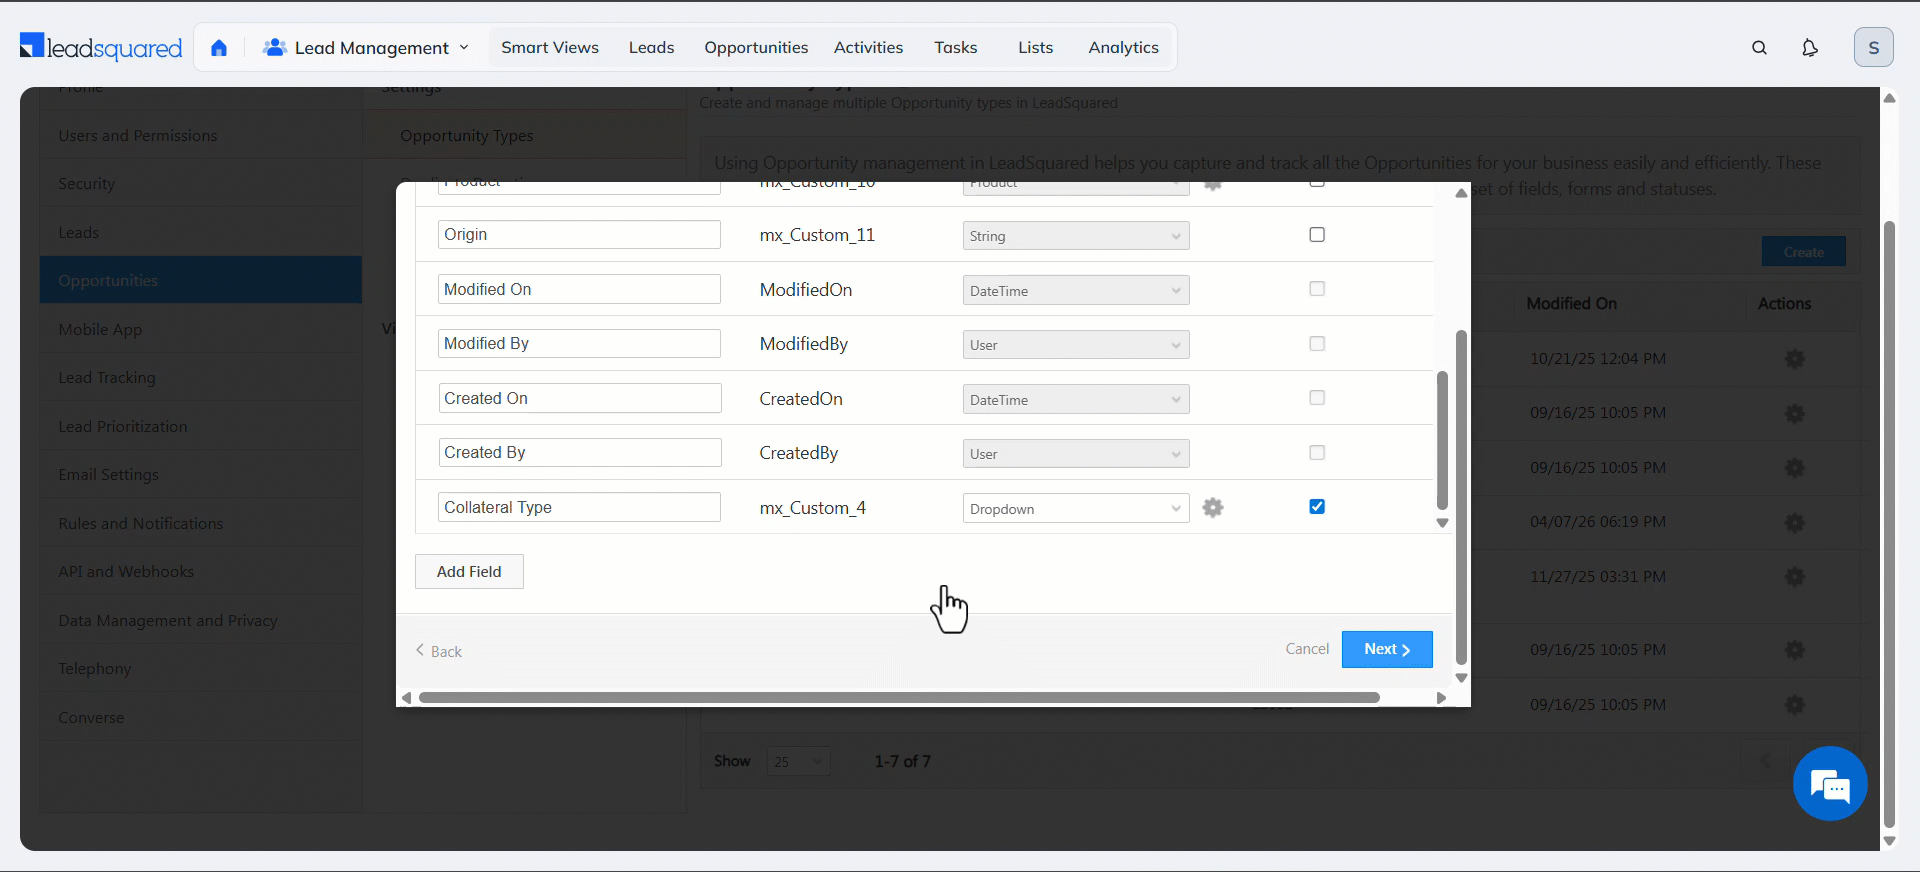Open the chat support bubble

[x=1830, y=784]
